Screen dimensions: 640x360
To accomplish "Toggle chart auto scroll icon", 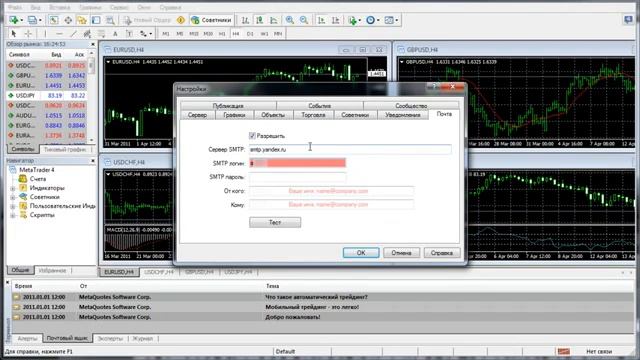I will [322, 20].
